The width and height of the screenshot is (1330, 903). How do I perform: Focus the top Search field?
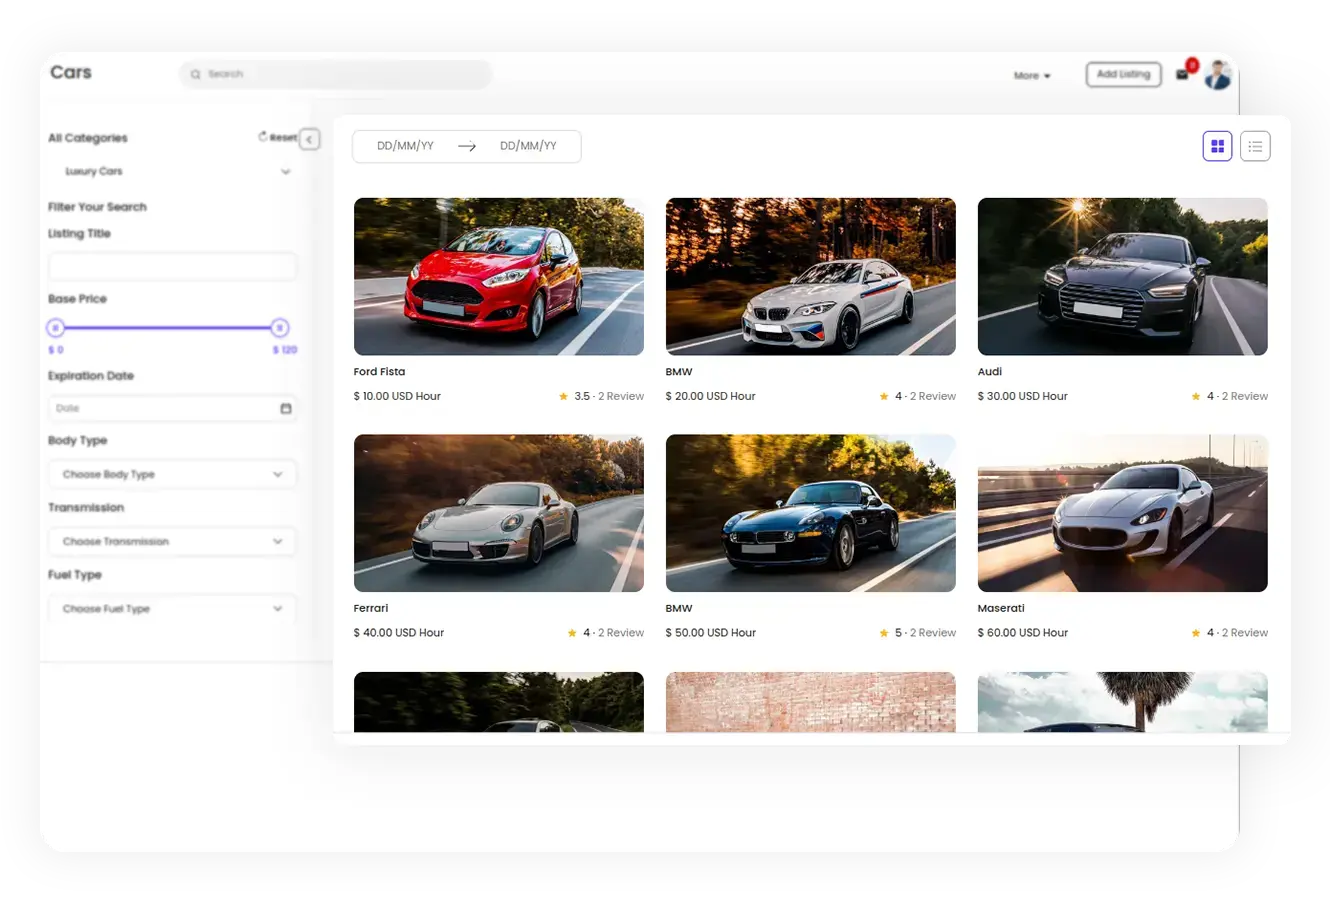(x=335, y=74)
